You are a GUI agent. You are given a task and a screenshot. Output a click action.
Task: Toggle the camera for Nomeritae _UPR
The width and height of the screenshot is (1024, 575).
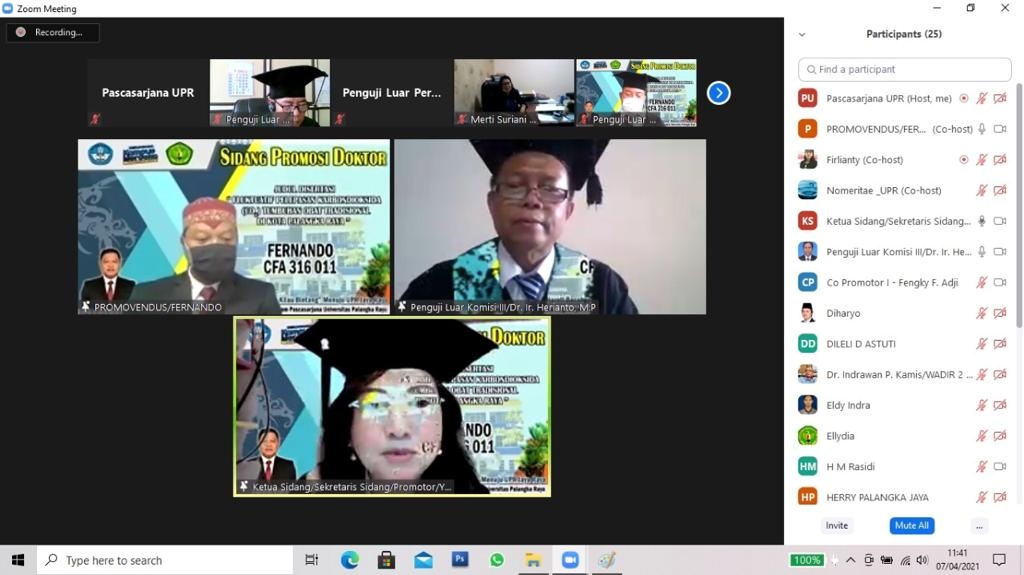point(999,191)
